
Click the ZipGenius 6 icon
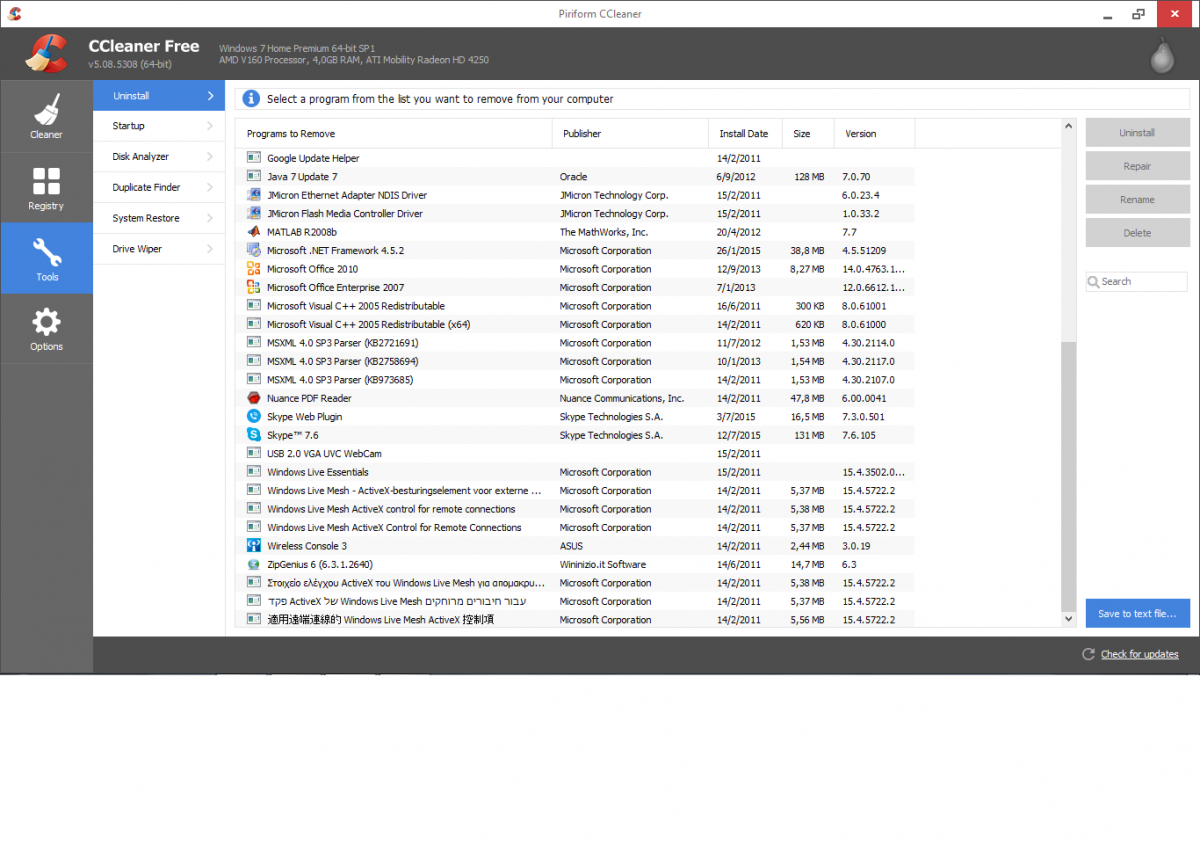(x=254, y=564)
